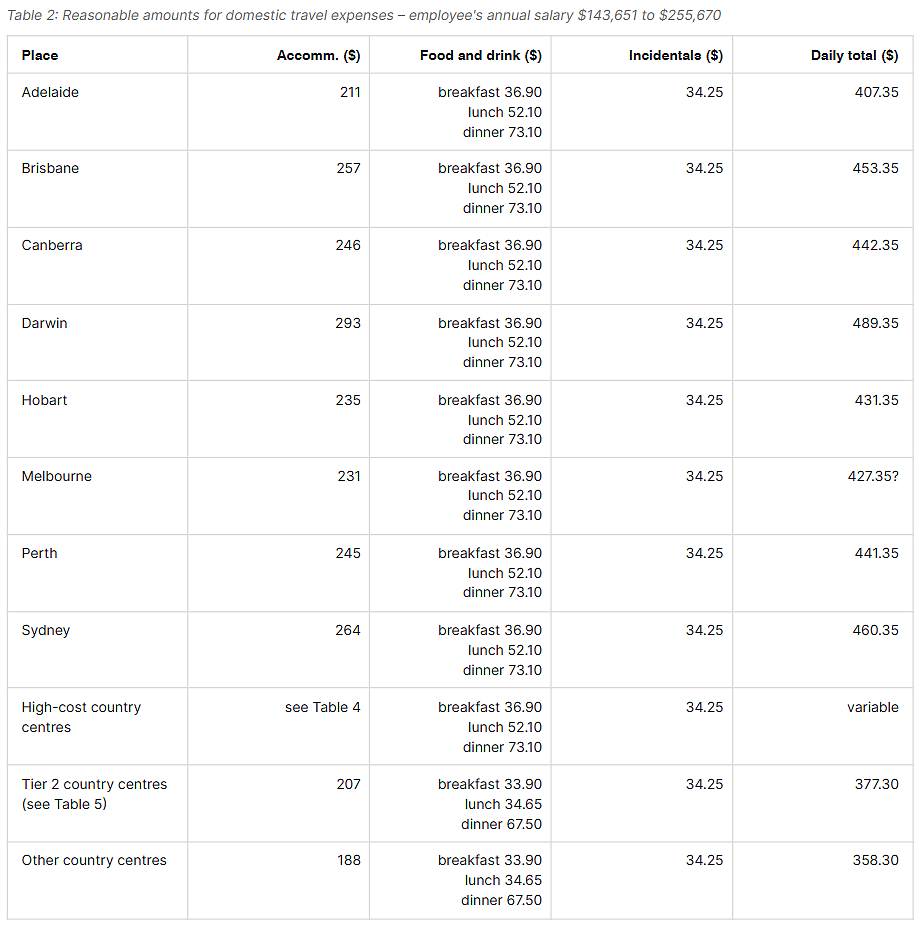Click Melbourne daily total 427.35?
Image resolution: width=922 pixels, height=927 pixels.
[872, 477]
